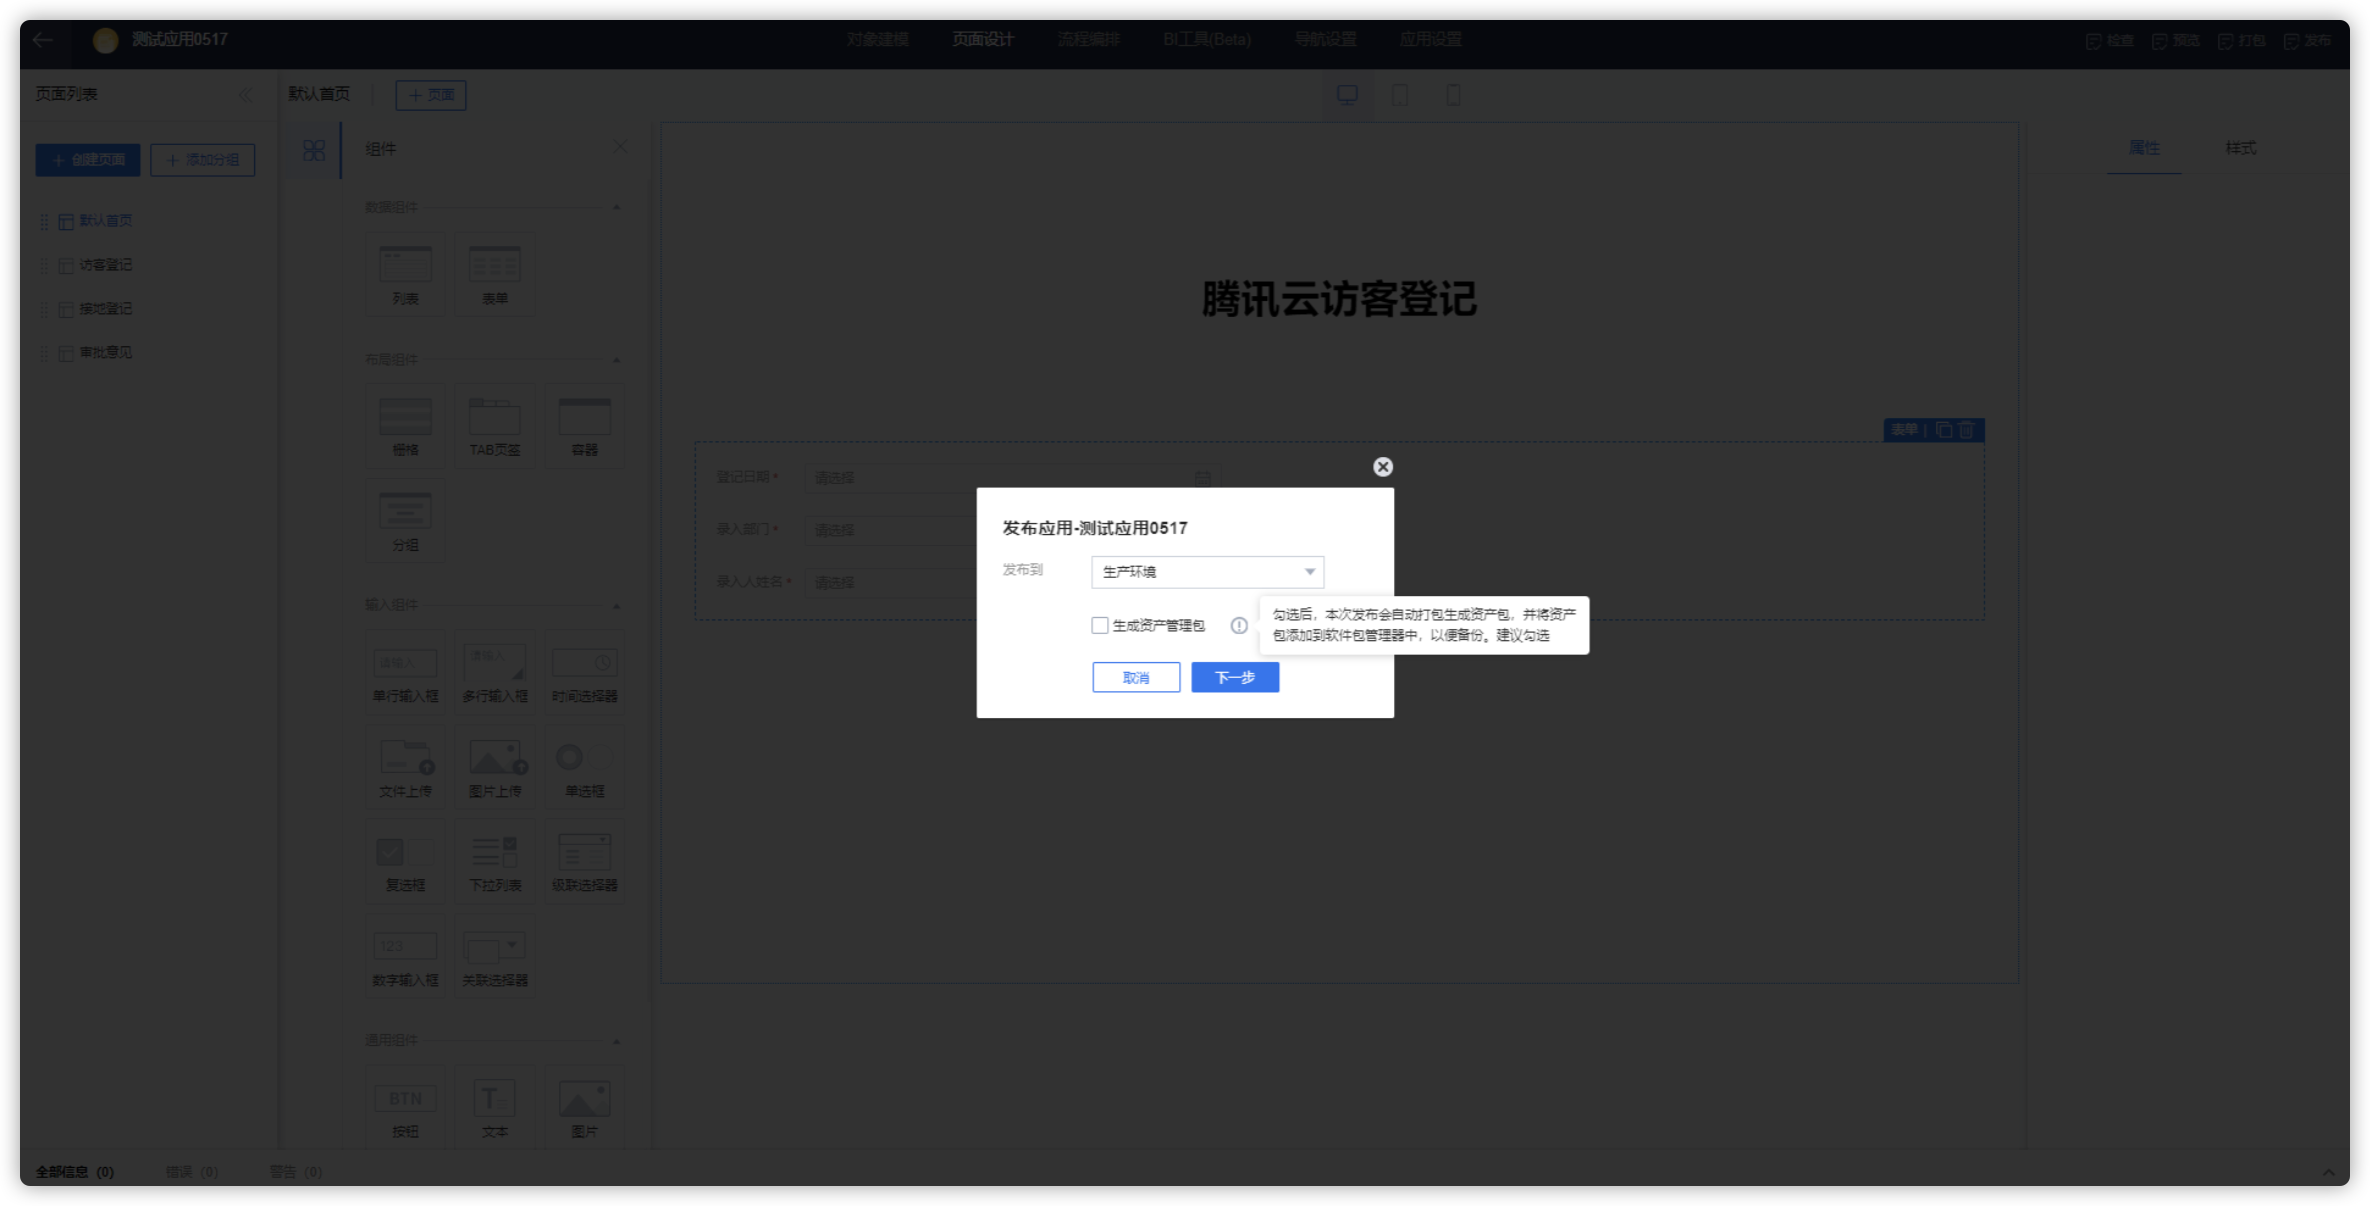Pick the 单选框 component

pyautogui.click(x=585, y=767)
